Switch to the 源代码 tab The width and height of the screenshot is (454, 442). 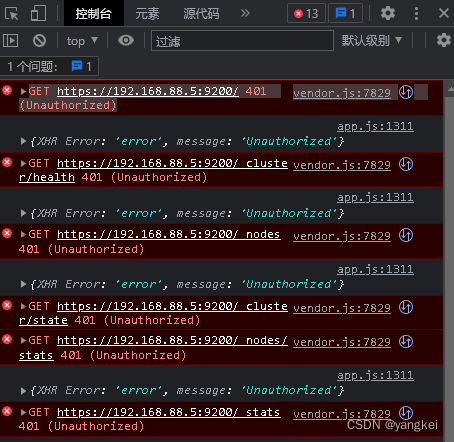pos(201,14)
